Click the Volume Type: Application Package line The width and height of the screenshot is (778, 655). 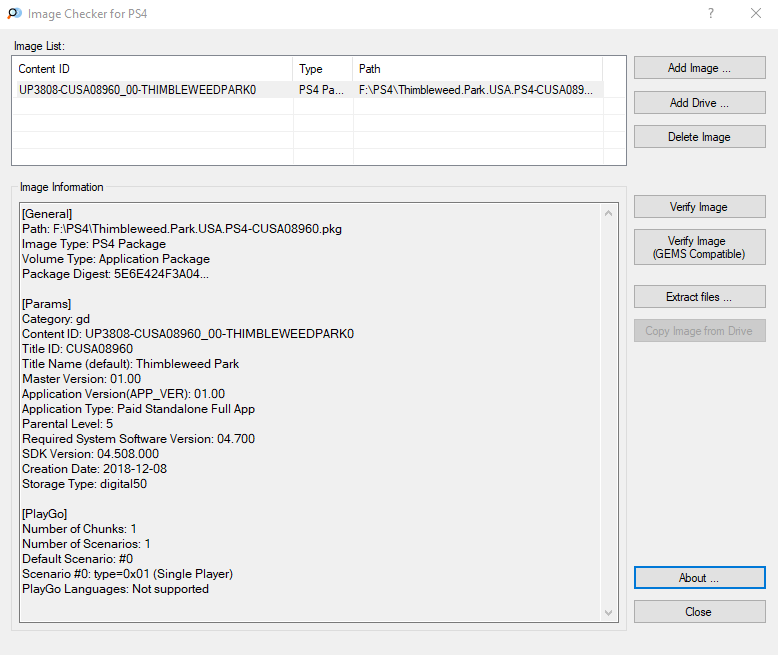point(116,259)
